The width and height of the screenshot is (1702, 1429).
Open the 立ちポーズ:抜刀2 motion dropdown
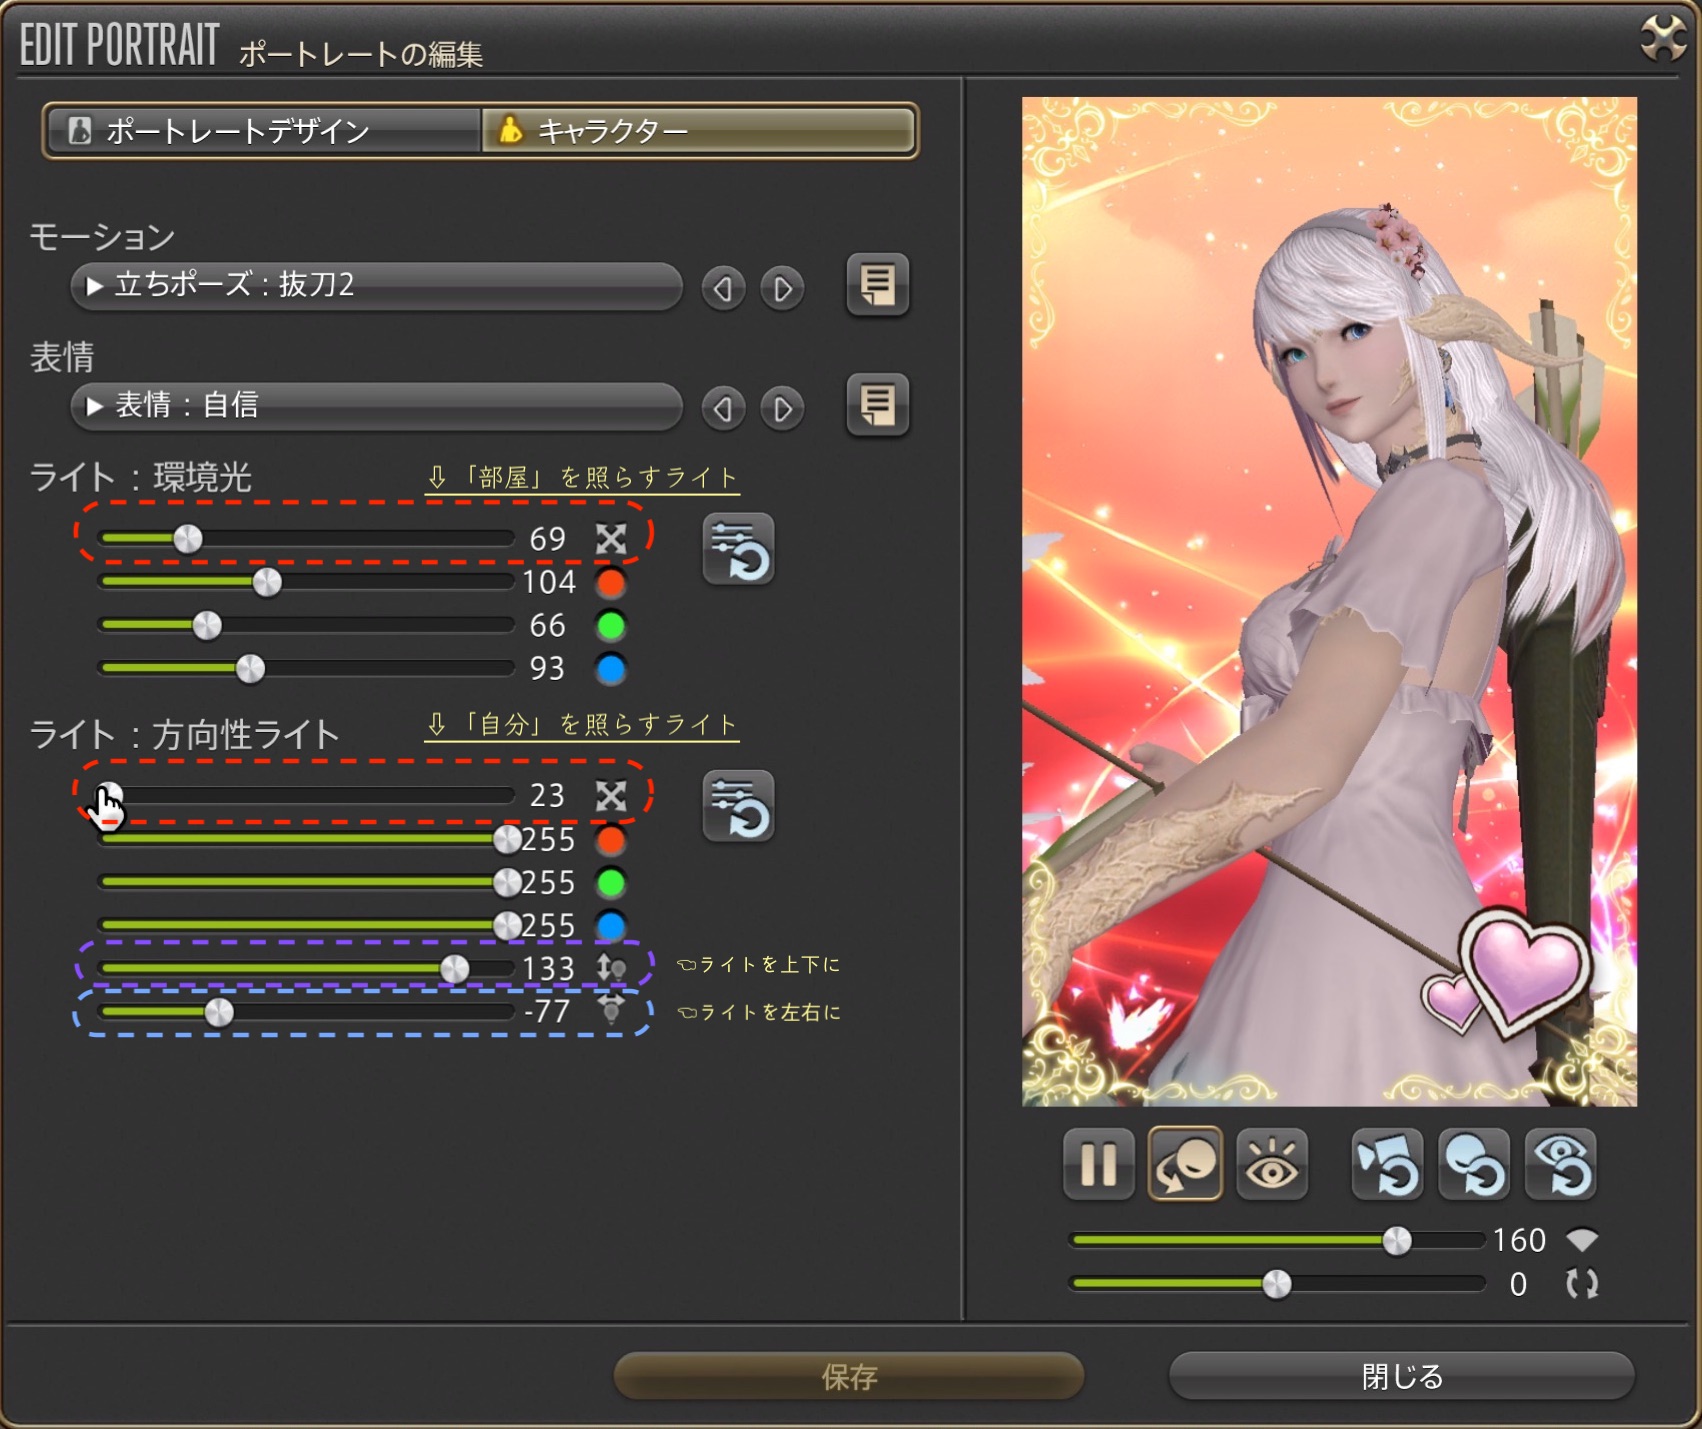pos(376,286)
